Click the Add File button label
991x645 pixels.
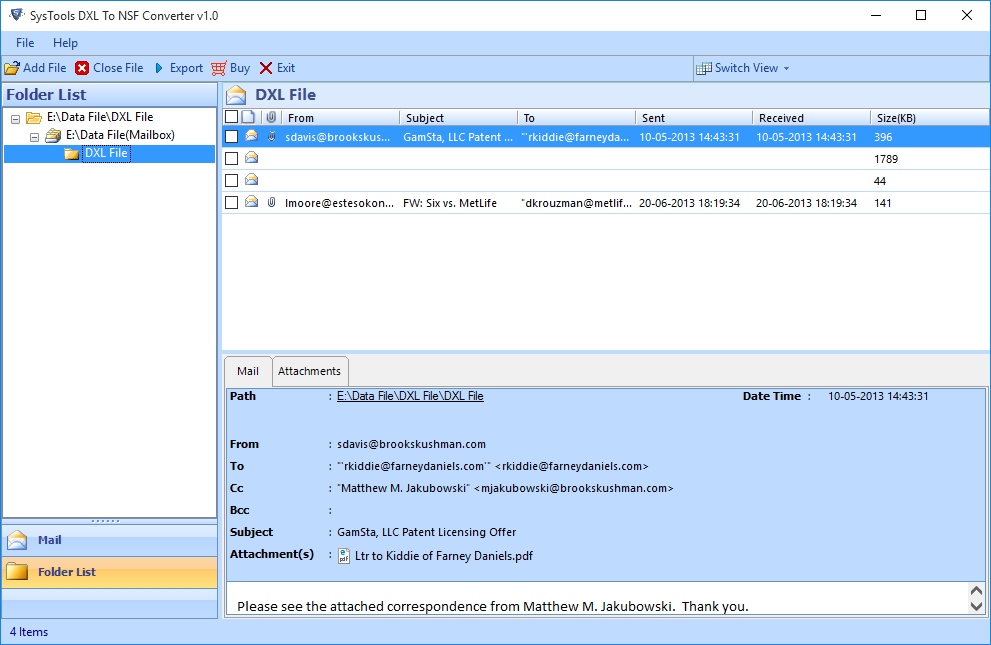44,68
